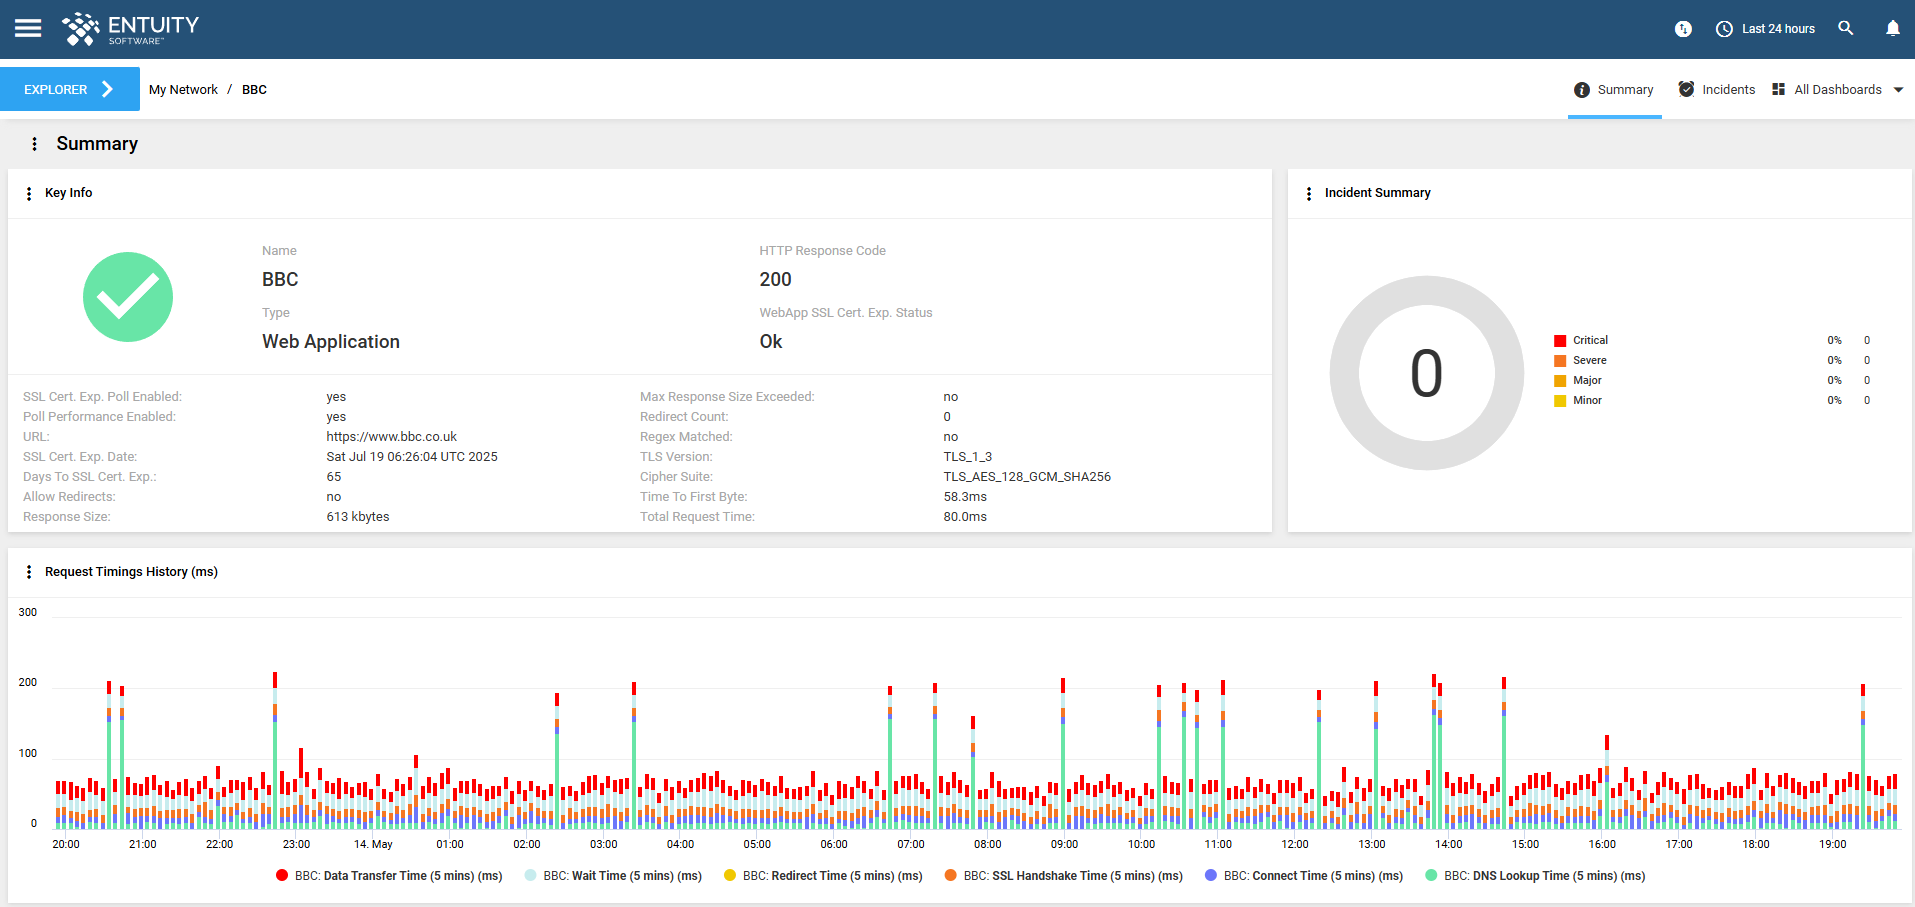1915x907 pixels.
Task: Toggle Redirect Time series legend
Action: pos(823,876)
